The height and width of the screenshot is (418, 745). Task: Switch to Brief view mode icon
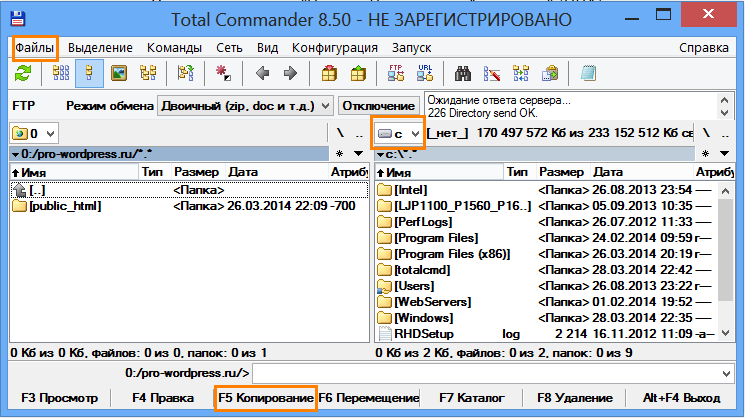click(x=61, y=74)
